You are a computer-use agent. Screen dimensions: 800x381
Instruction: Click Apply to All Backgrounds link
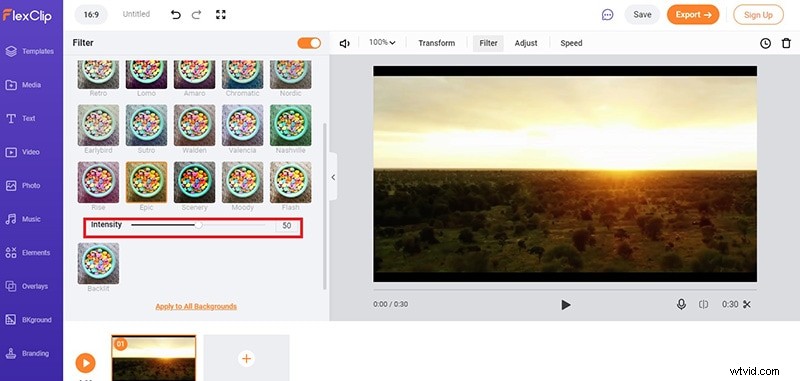click(x=196, y=307)
